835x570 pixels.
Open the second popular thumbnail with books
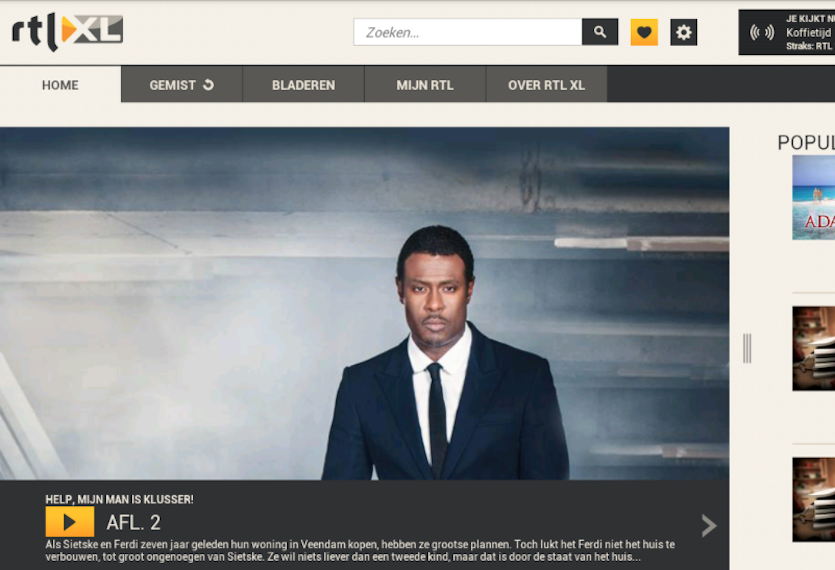pos(813,348)
